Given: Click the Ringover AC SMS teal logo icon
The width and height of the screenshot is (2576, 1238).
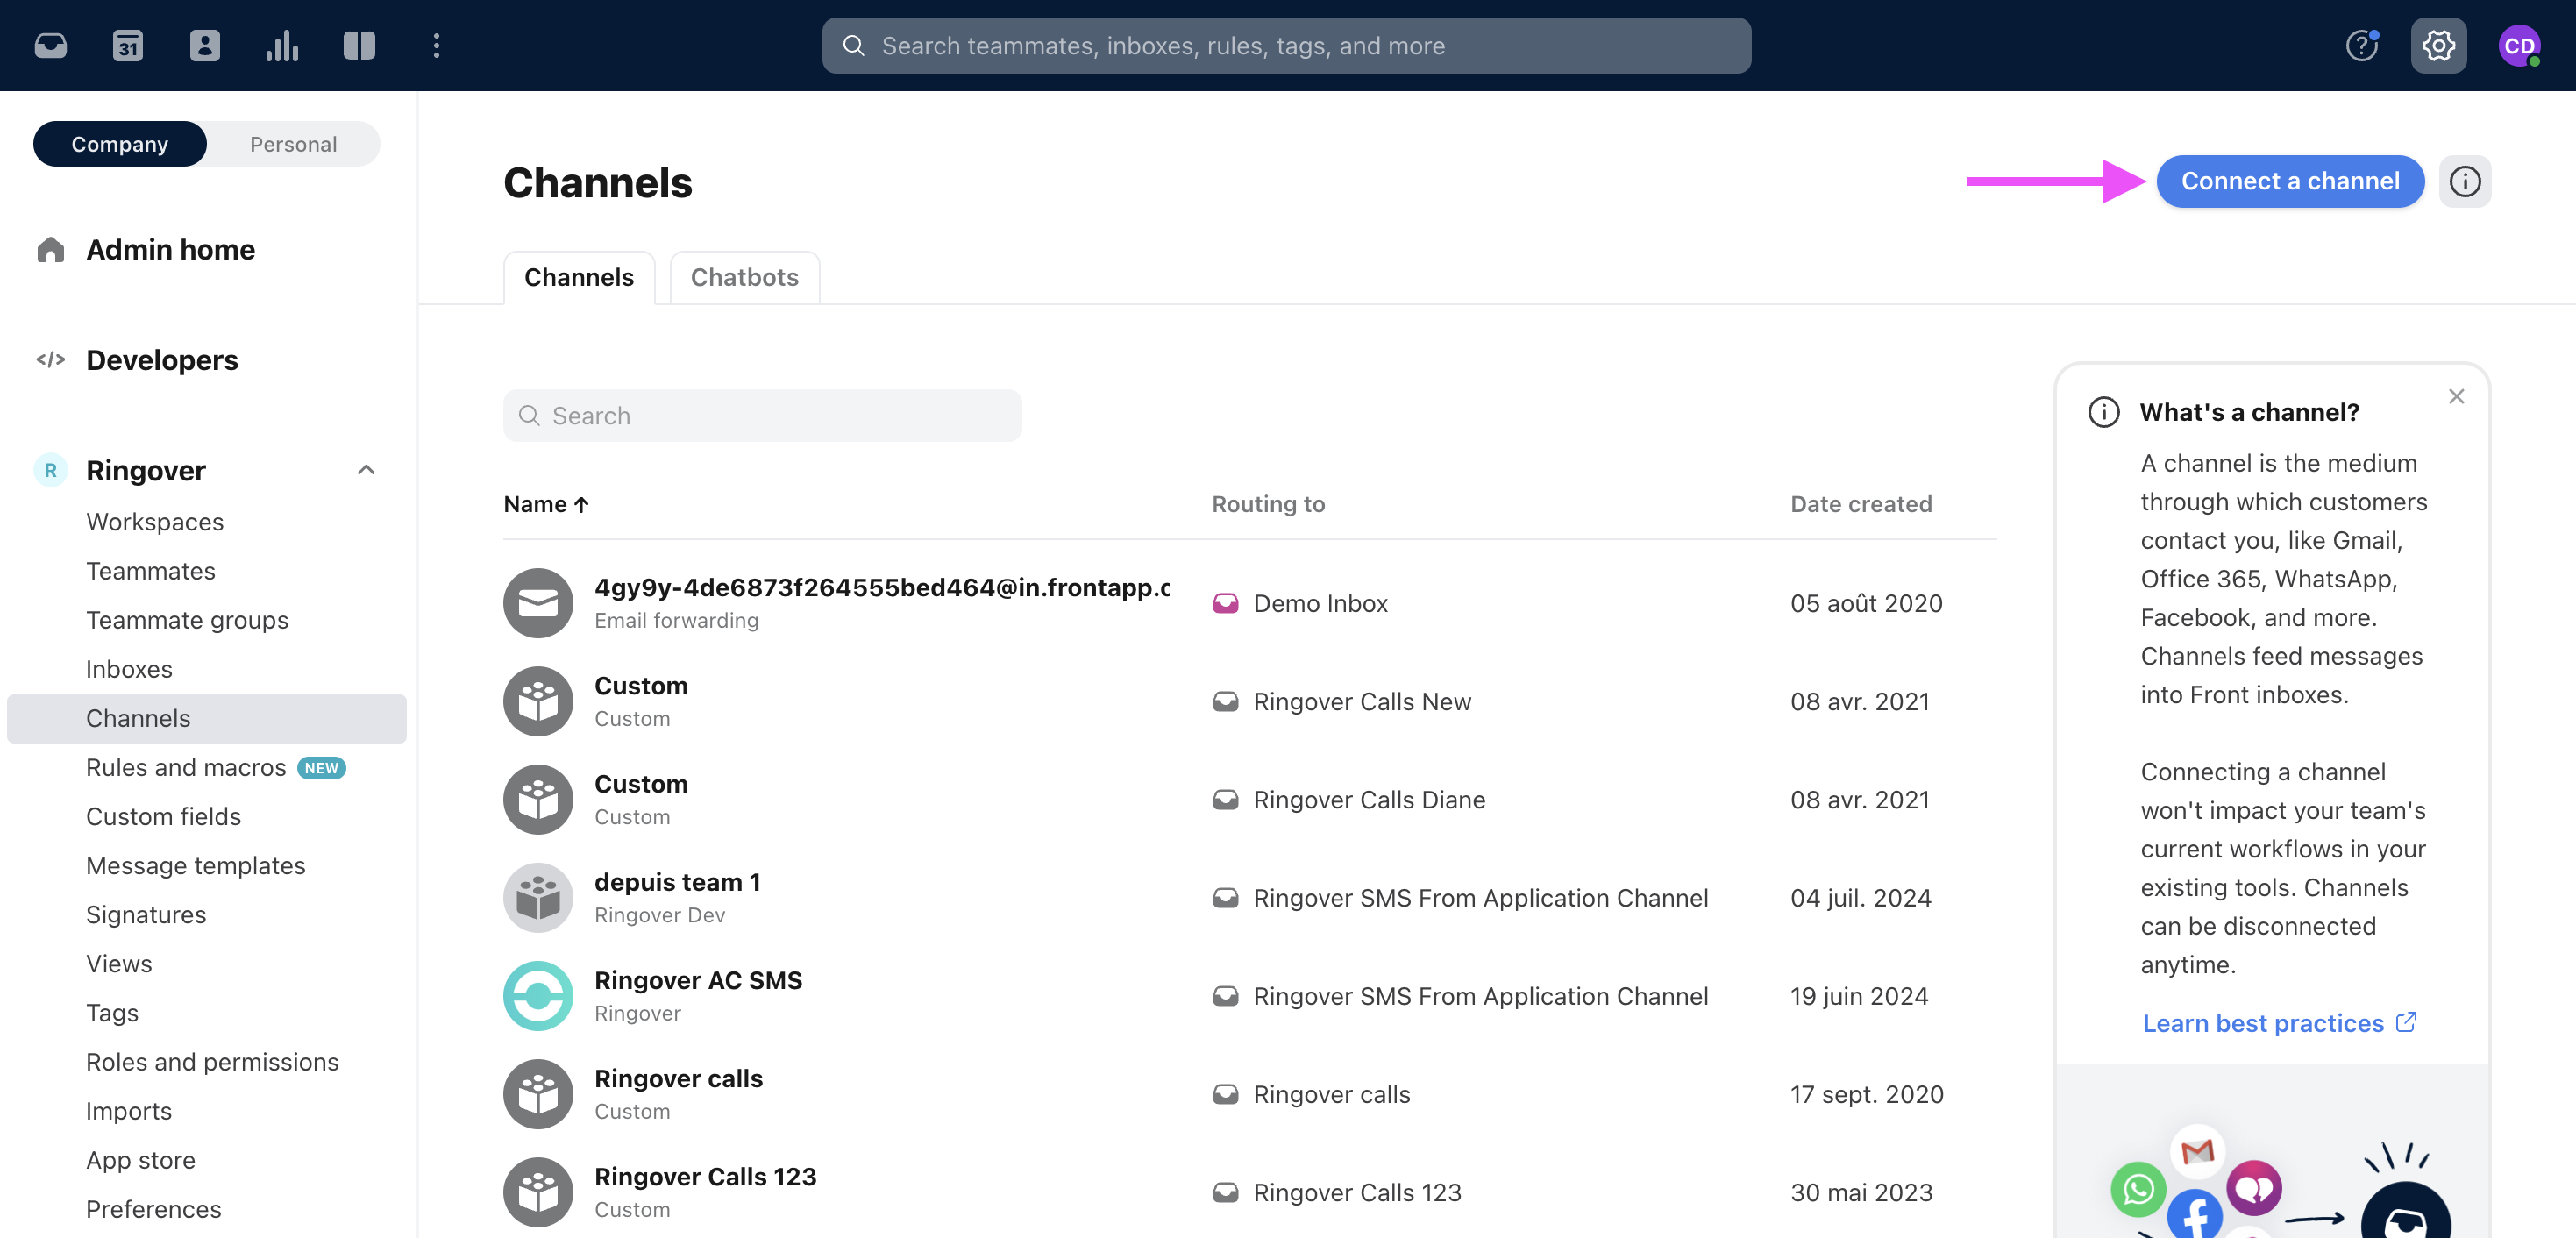Looking at the screenshot, I should pos(538,996).
